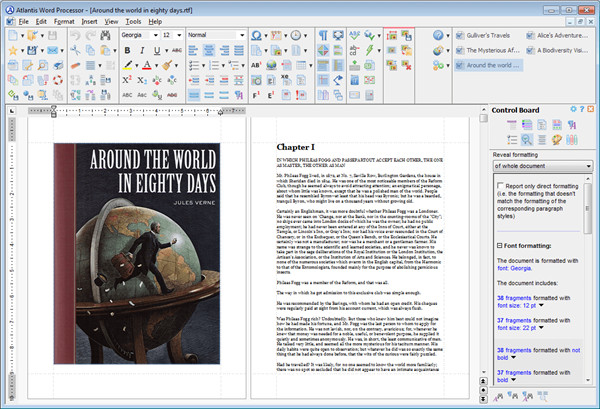Open the Help menu
The height and width of the screenshot is (409, 600).
pyautogui.click(x=155, y=21)
